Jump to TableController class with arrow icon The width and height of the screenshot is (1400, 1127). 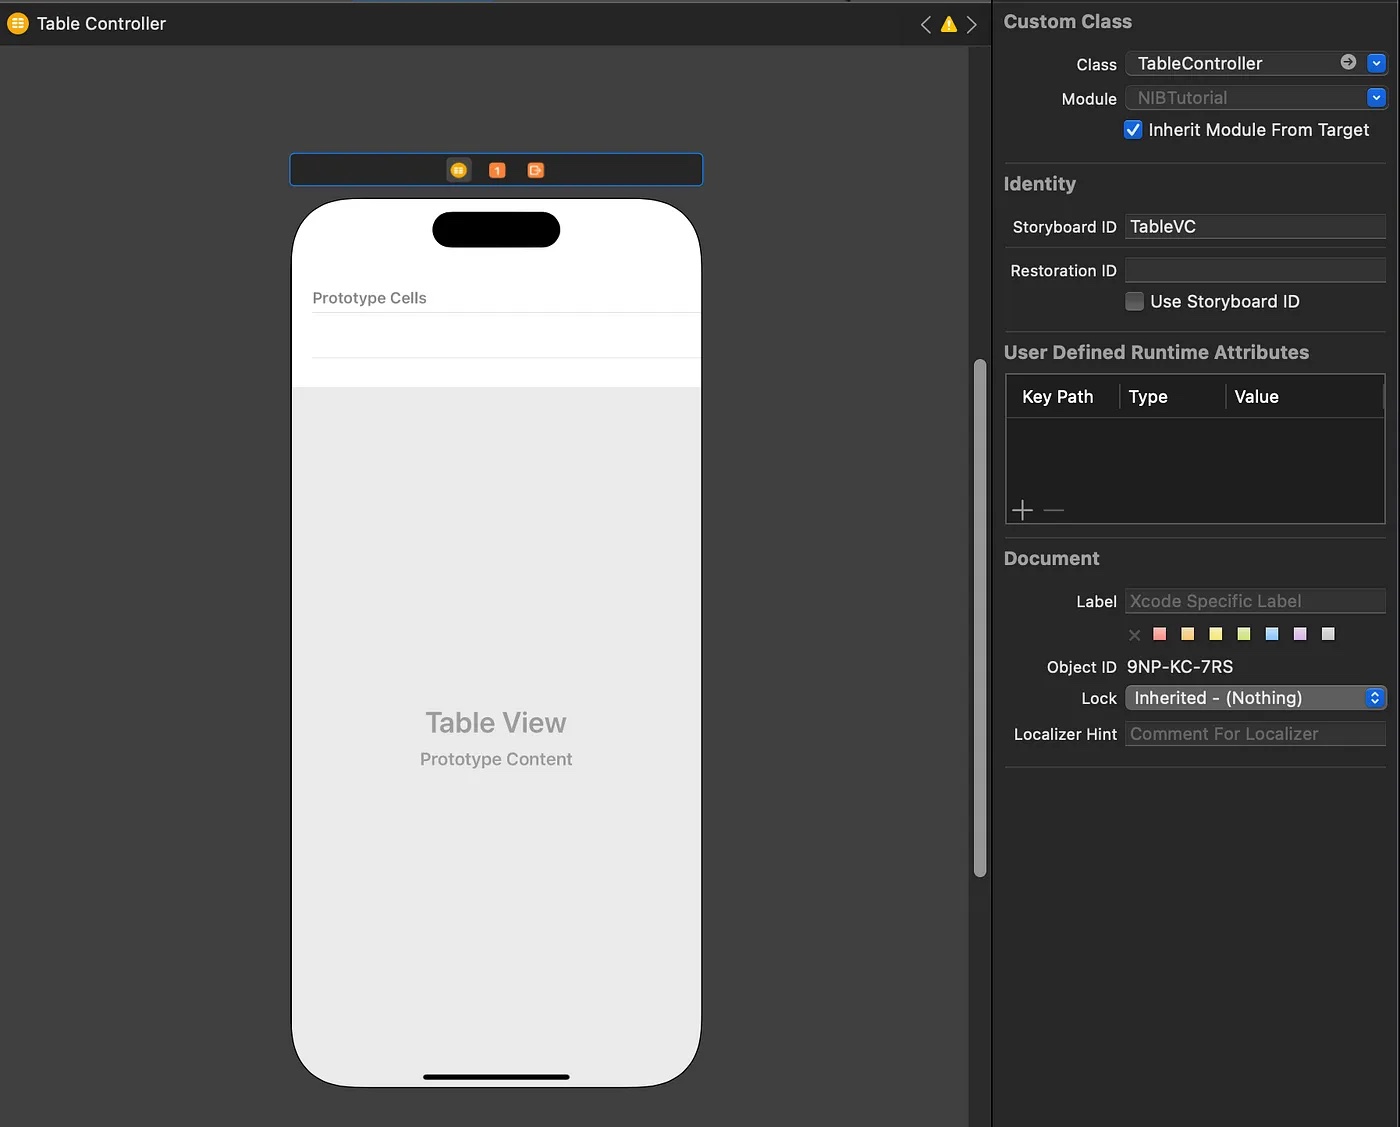pos(1348,62)
